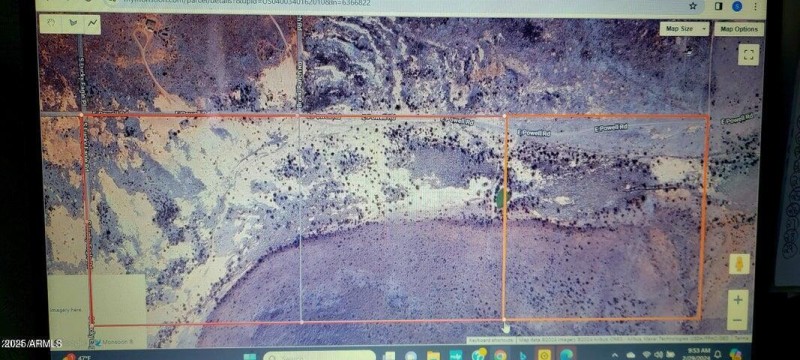Zoom out on the map
Screen dimensions: 800x360
coord(737,320)
